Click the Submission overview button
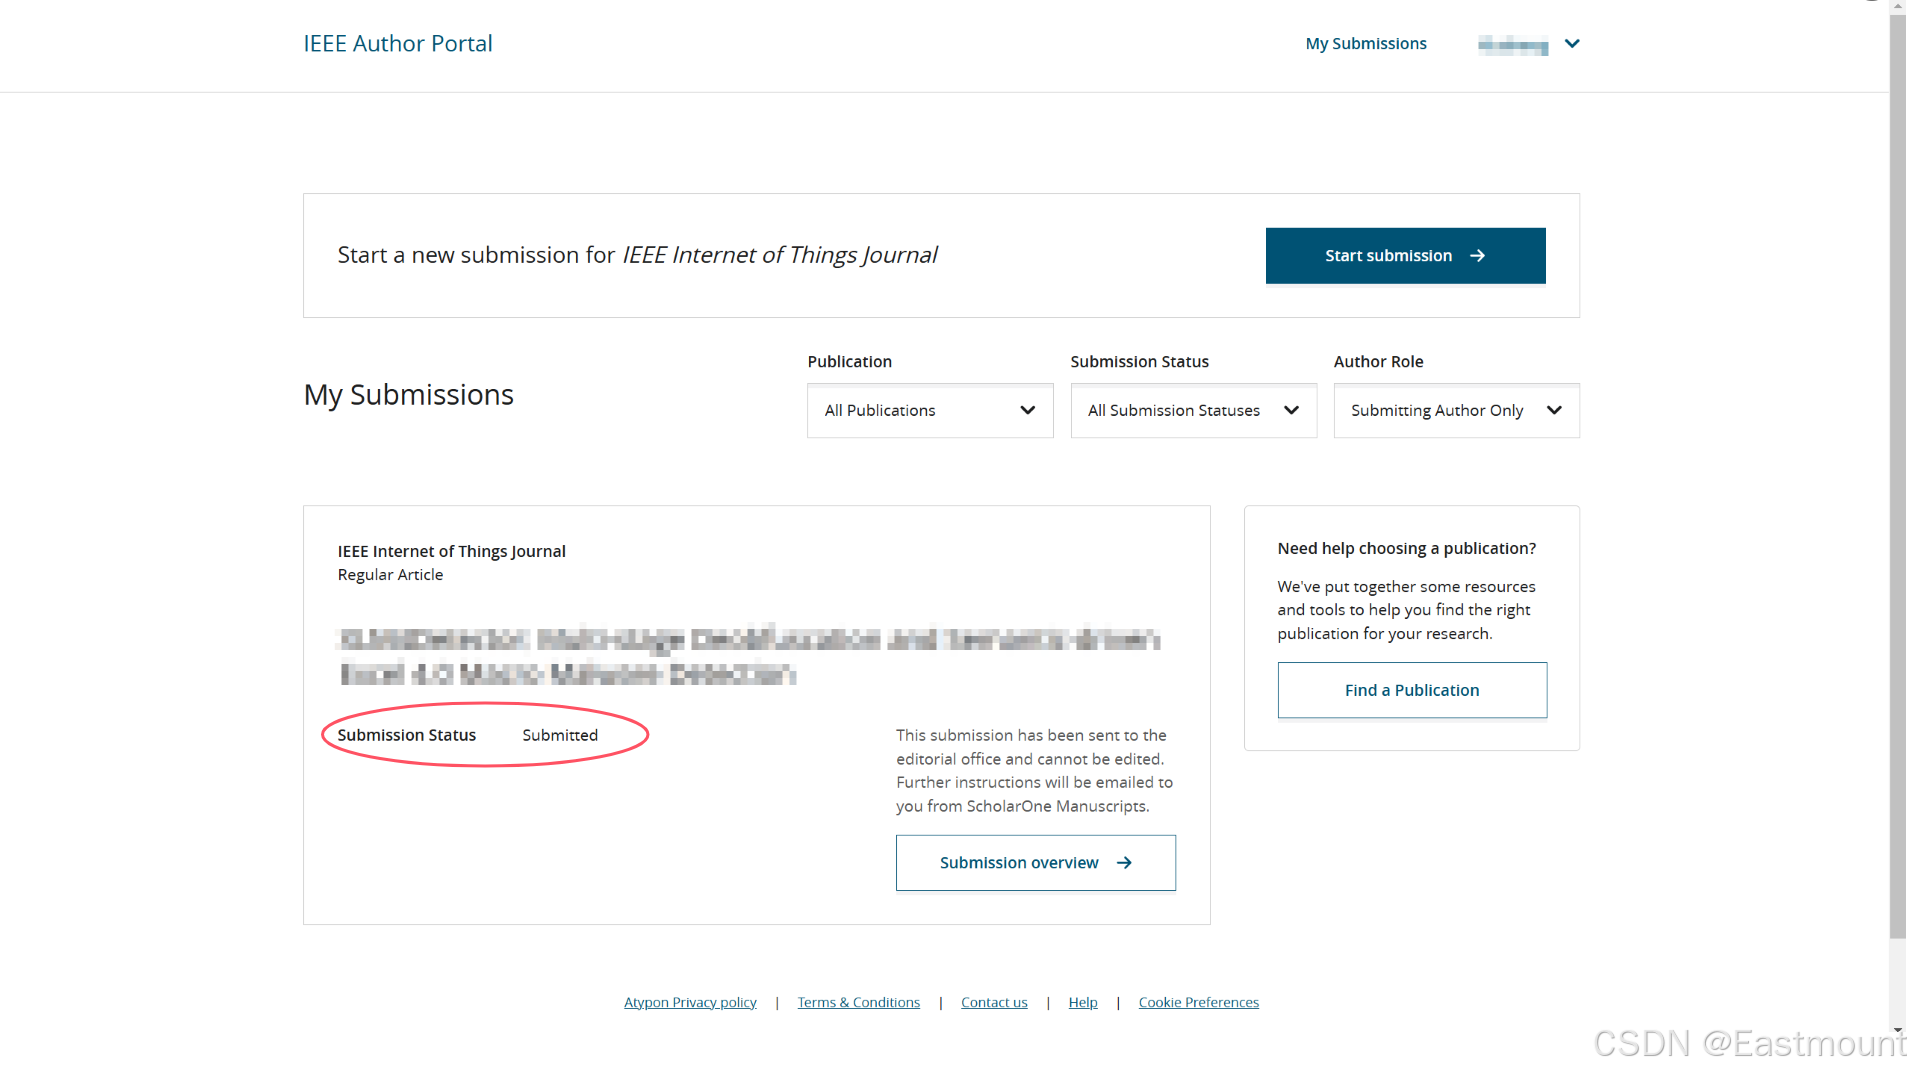Viewport: 1911px width, 1075px height. 1035,862
